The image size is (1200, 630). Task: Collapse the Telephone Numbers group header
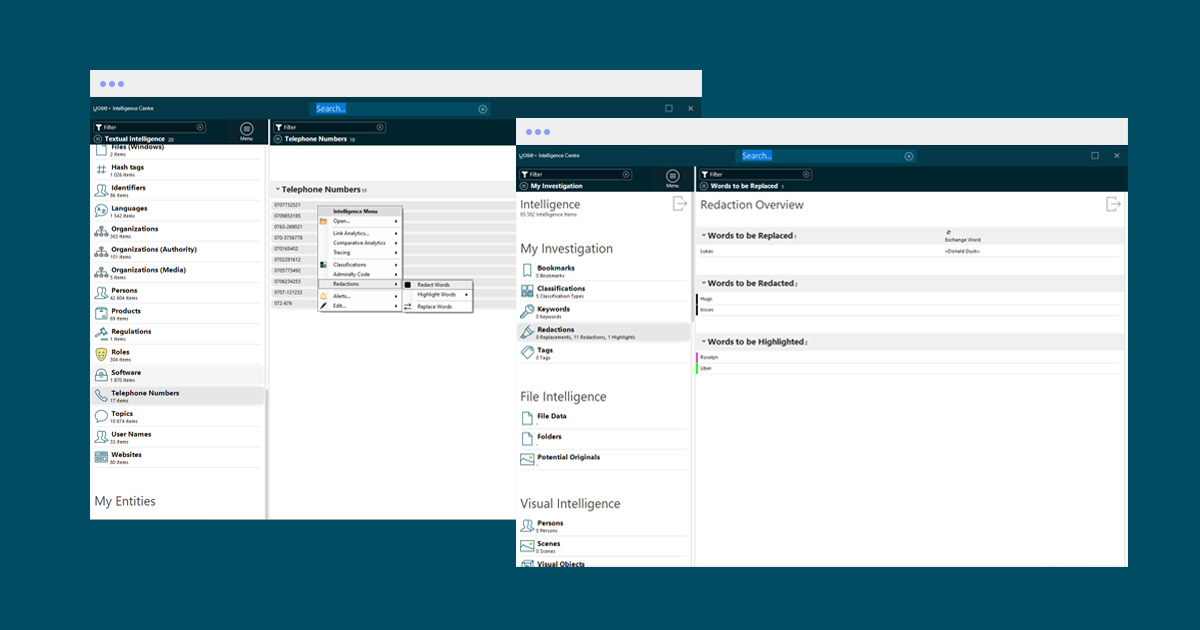(x=277, y=189)
